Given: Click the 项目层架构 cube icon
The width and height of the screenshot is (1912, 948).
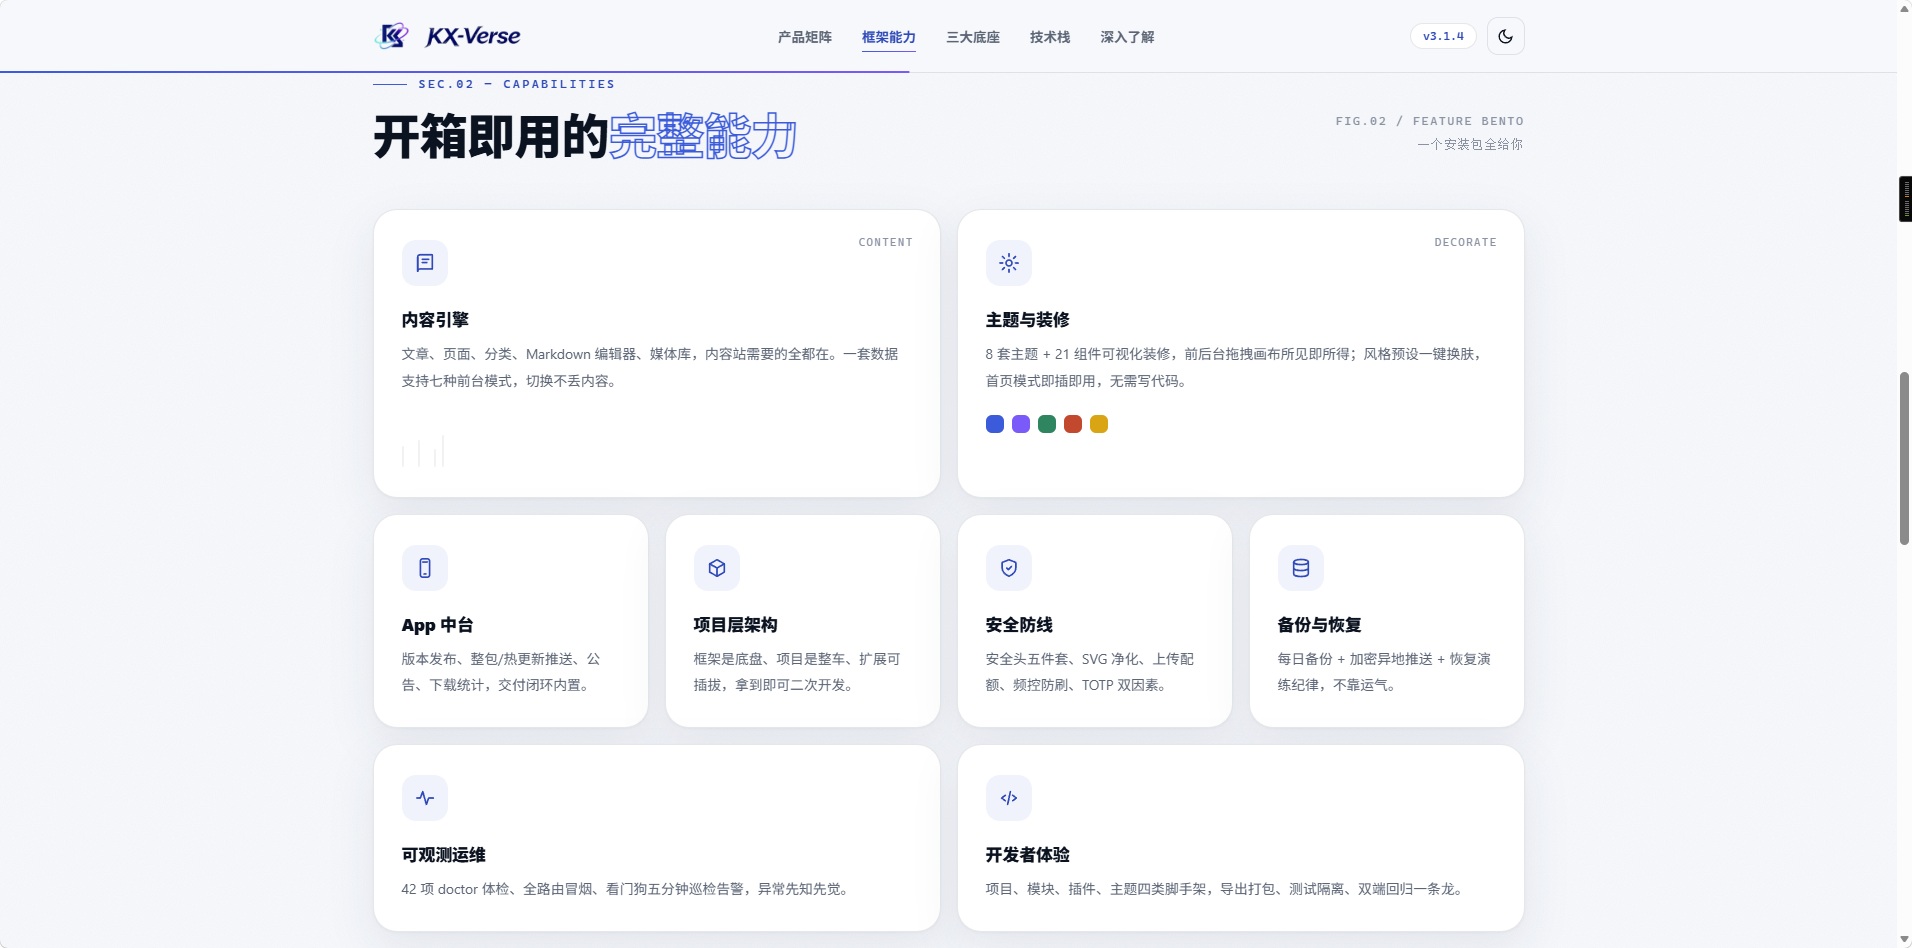Looking at the screenshot, I should pos(717,568).
